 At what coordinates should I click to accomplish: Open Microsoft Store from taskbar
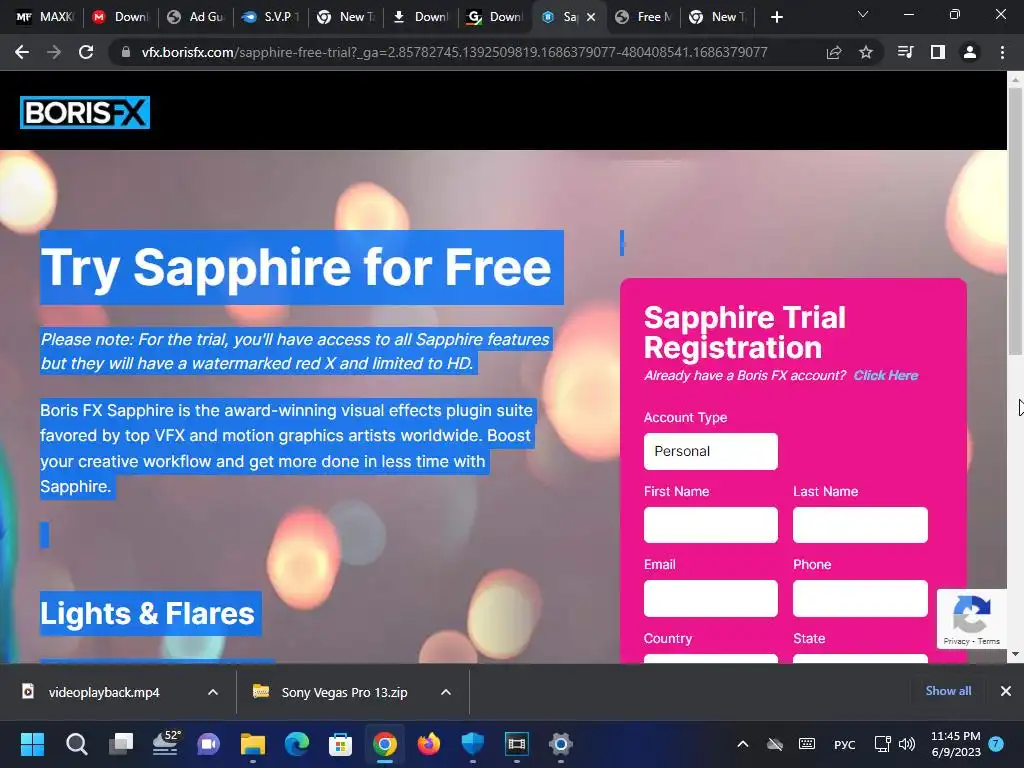click(340, 744)
